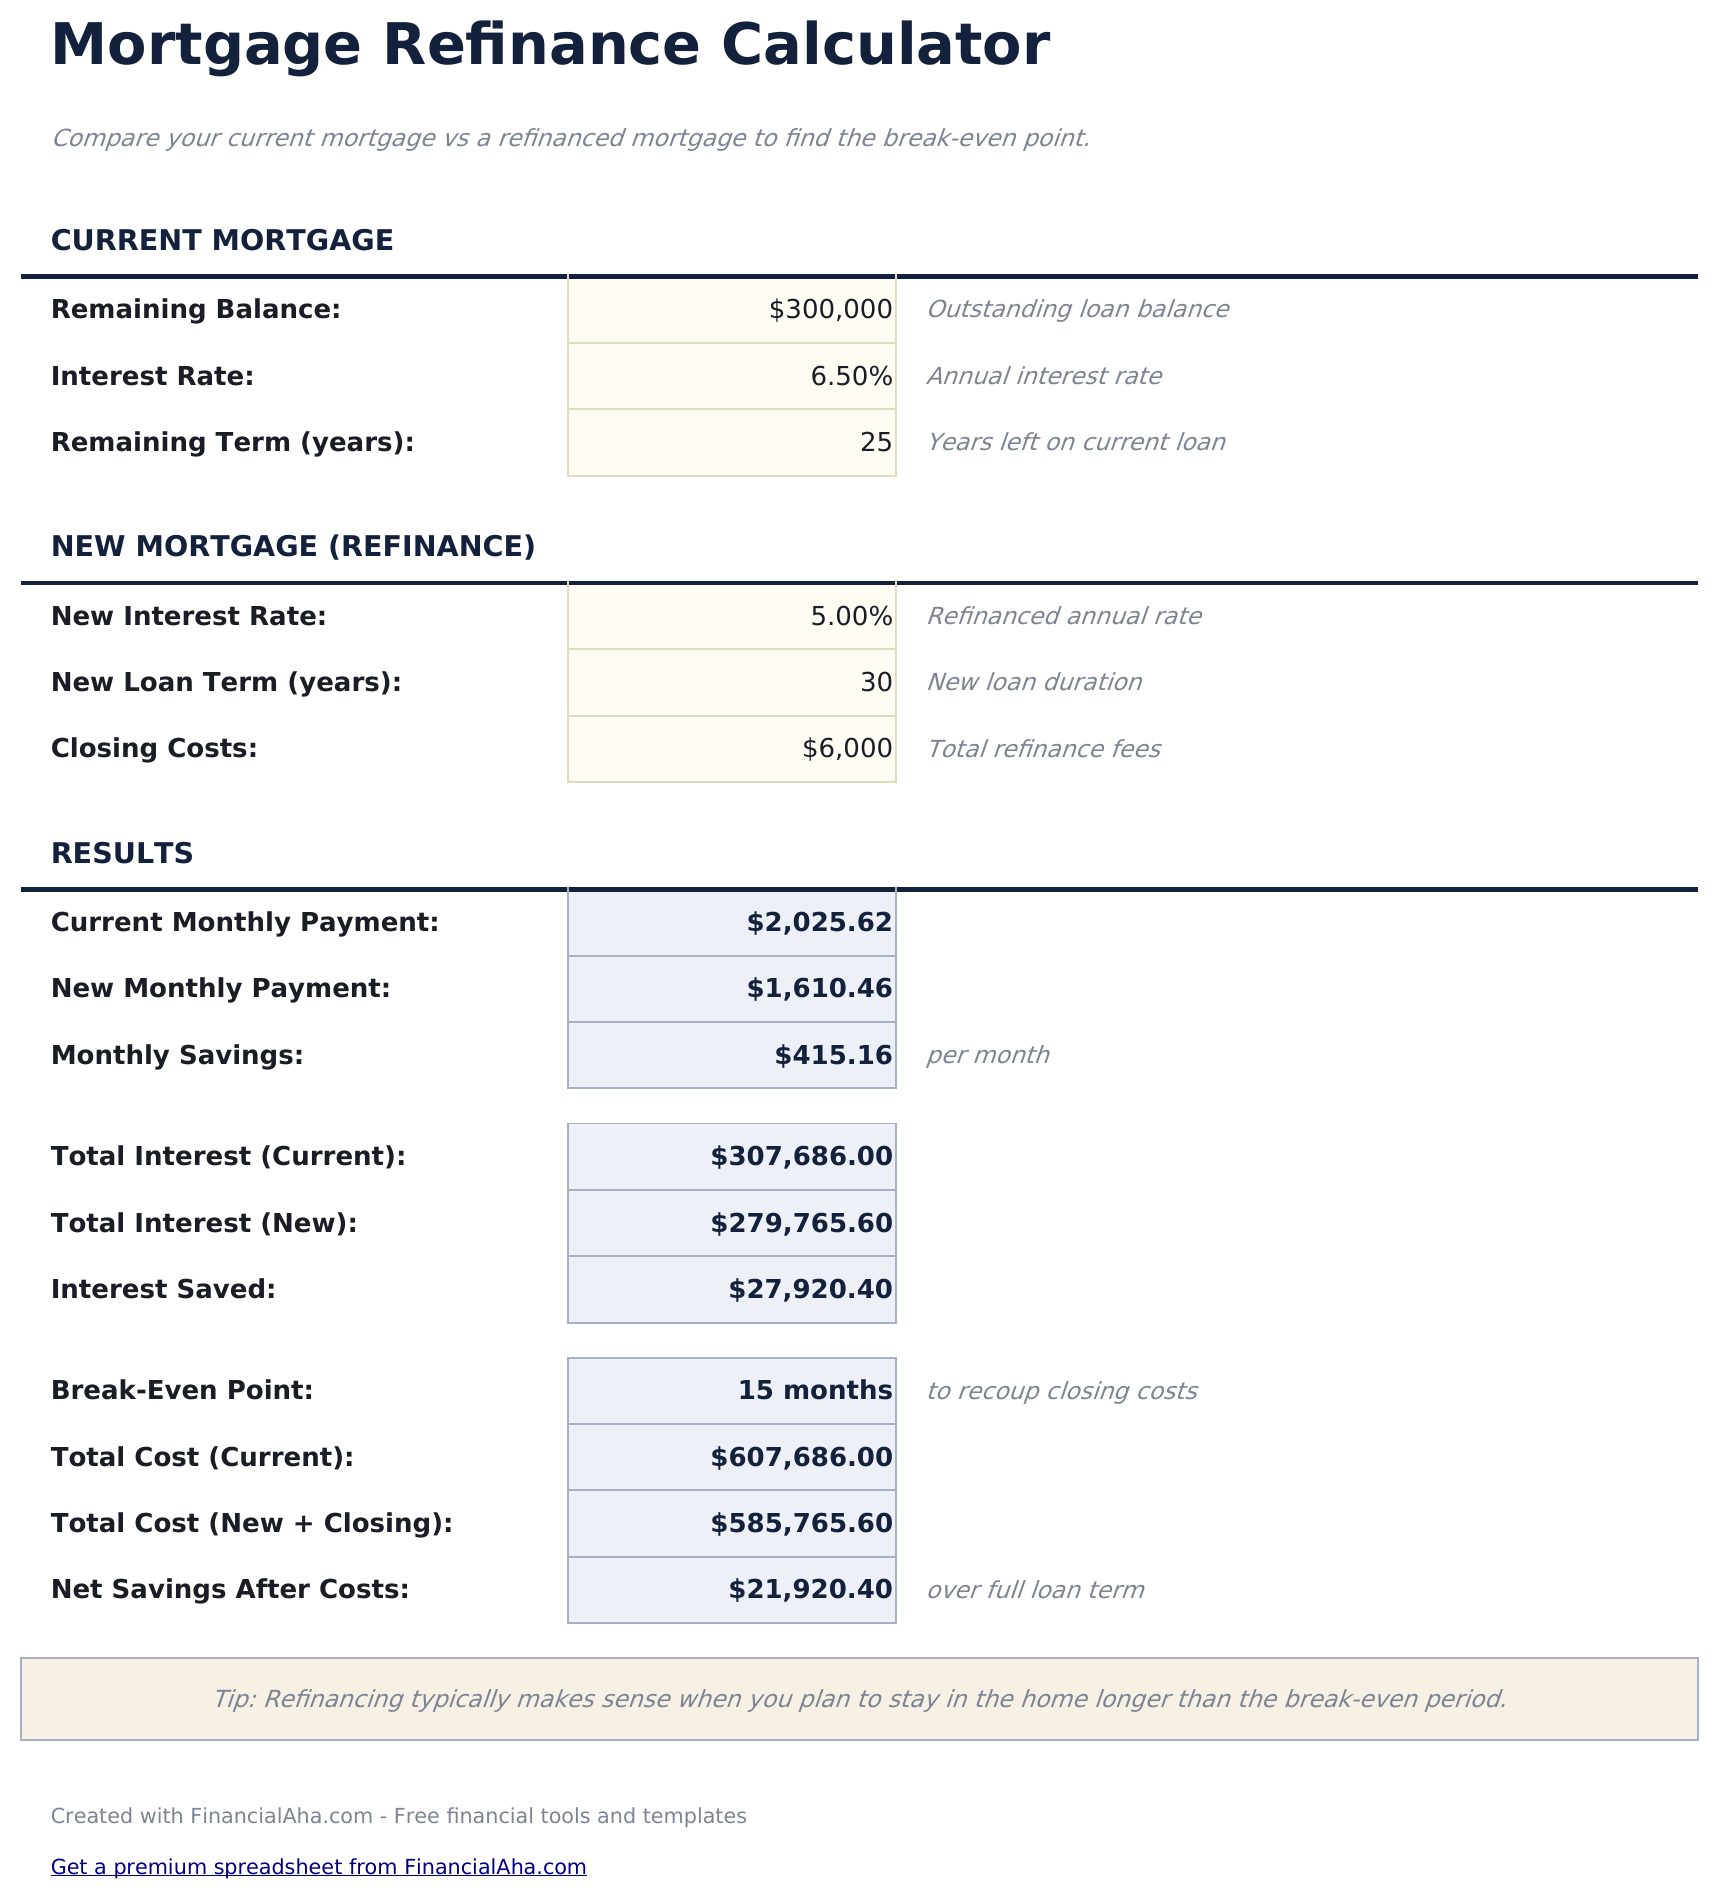Select the Interest Saved value $27,920.40
The image size is (1719, 1899).
[731, 1289]
